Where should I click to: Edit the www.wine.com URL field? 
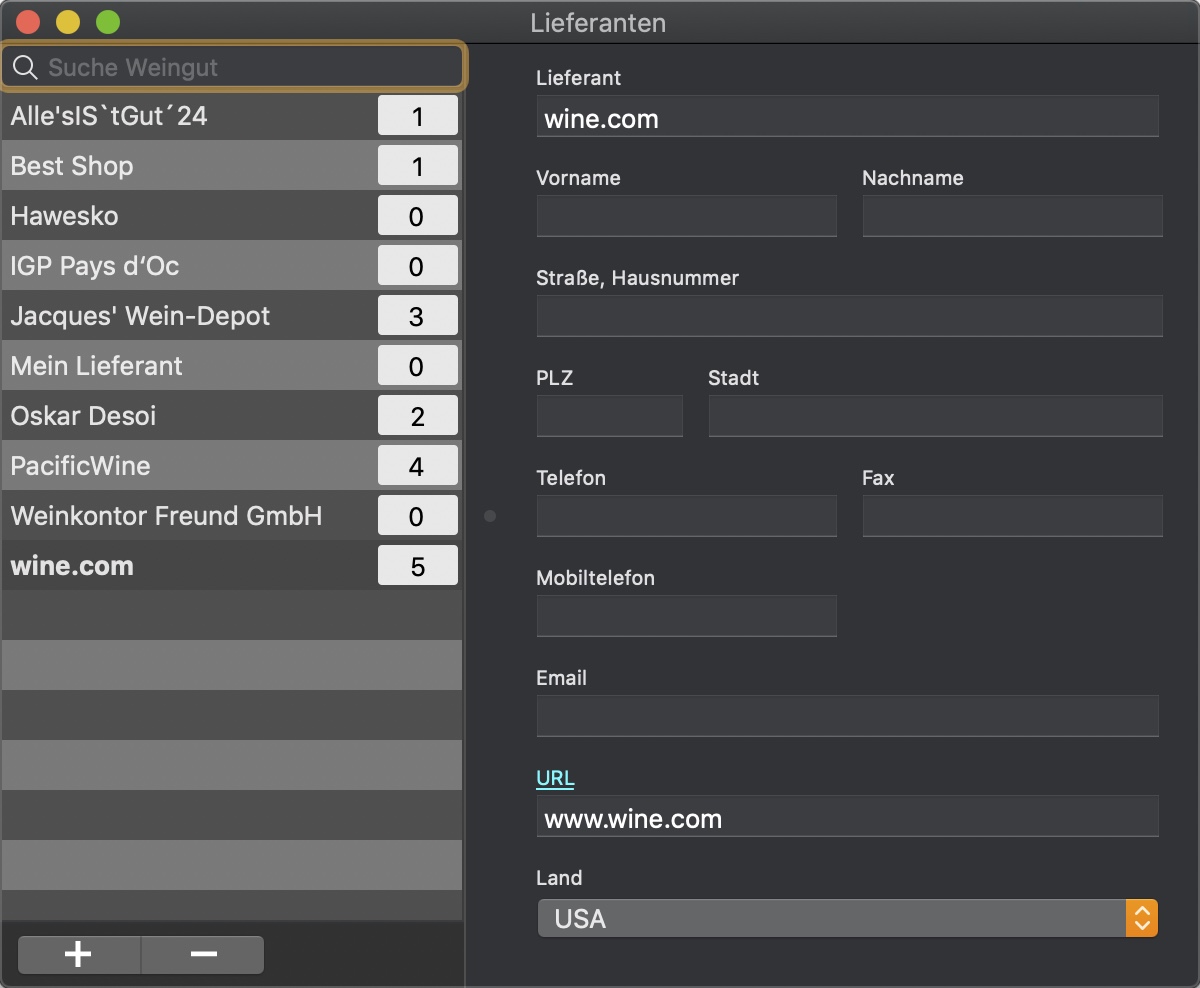click(848, 816)
